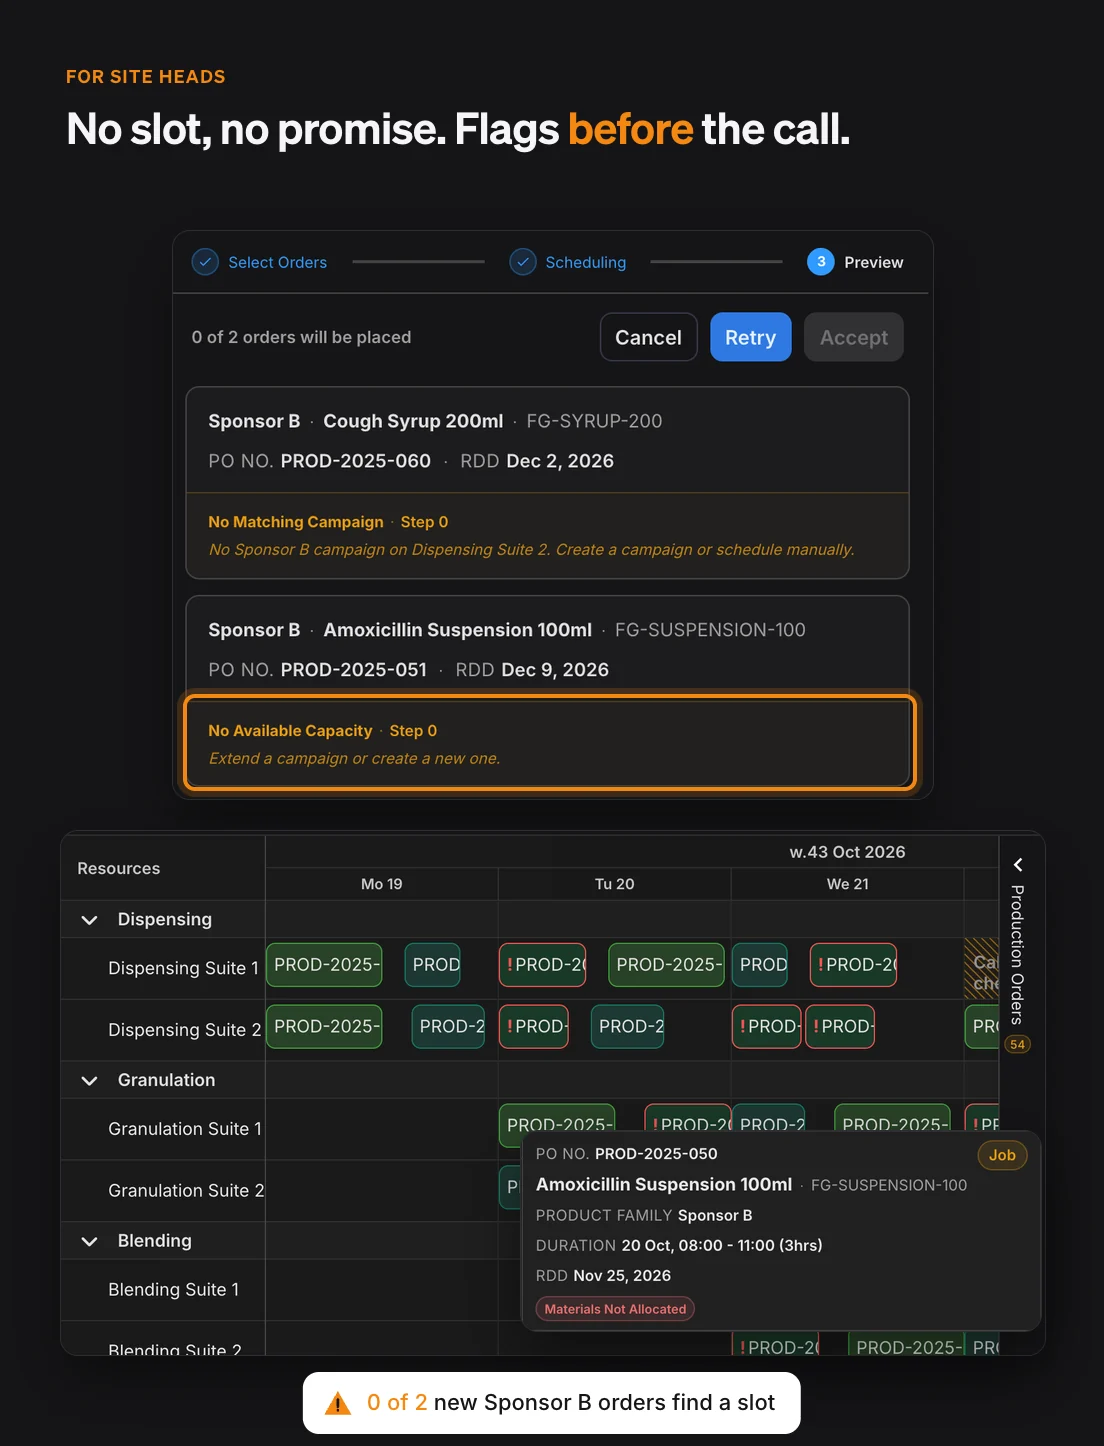This screenshot has height=1446, width=1104.
Task: Click the We 21 day column header
Action: [848, 884]
